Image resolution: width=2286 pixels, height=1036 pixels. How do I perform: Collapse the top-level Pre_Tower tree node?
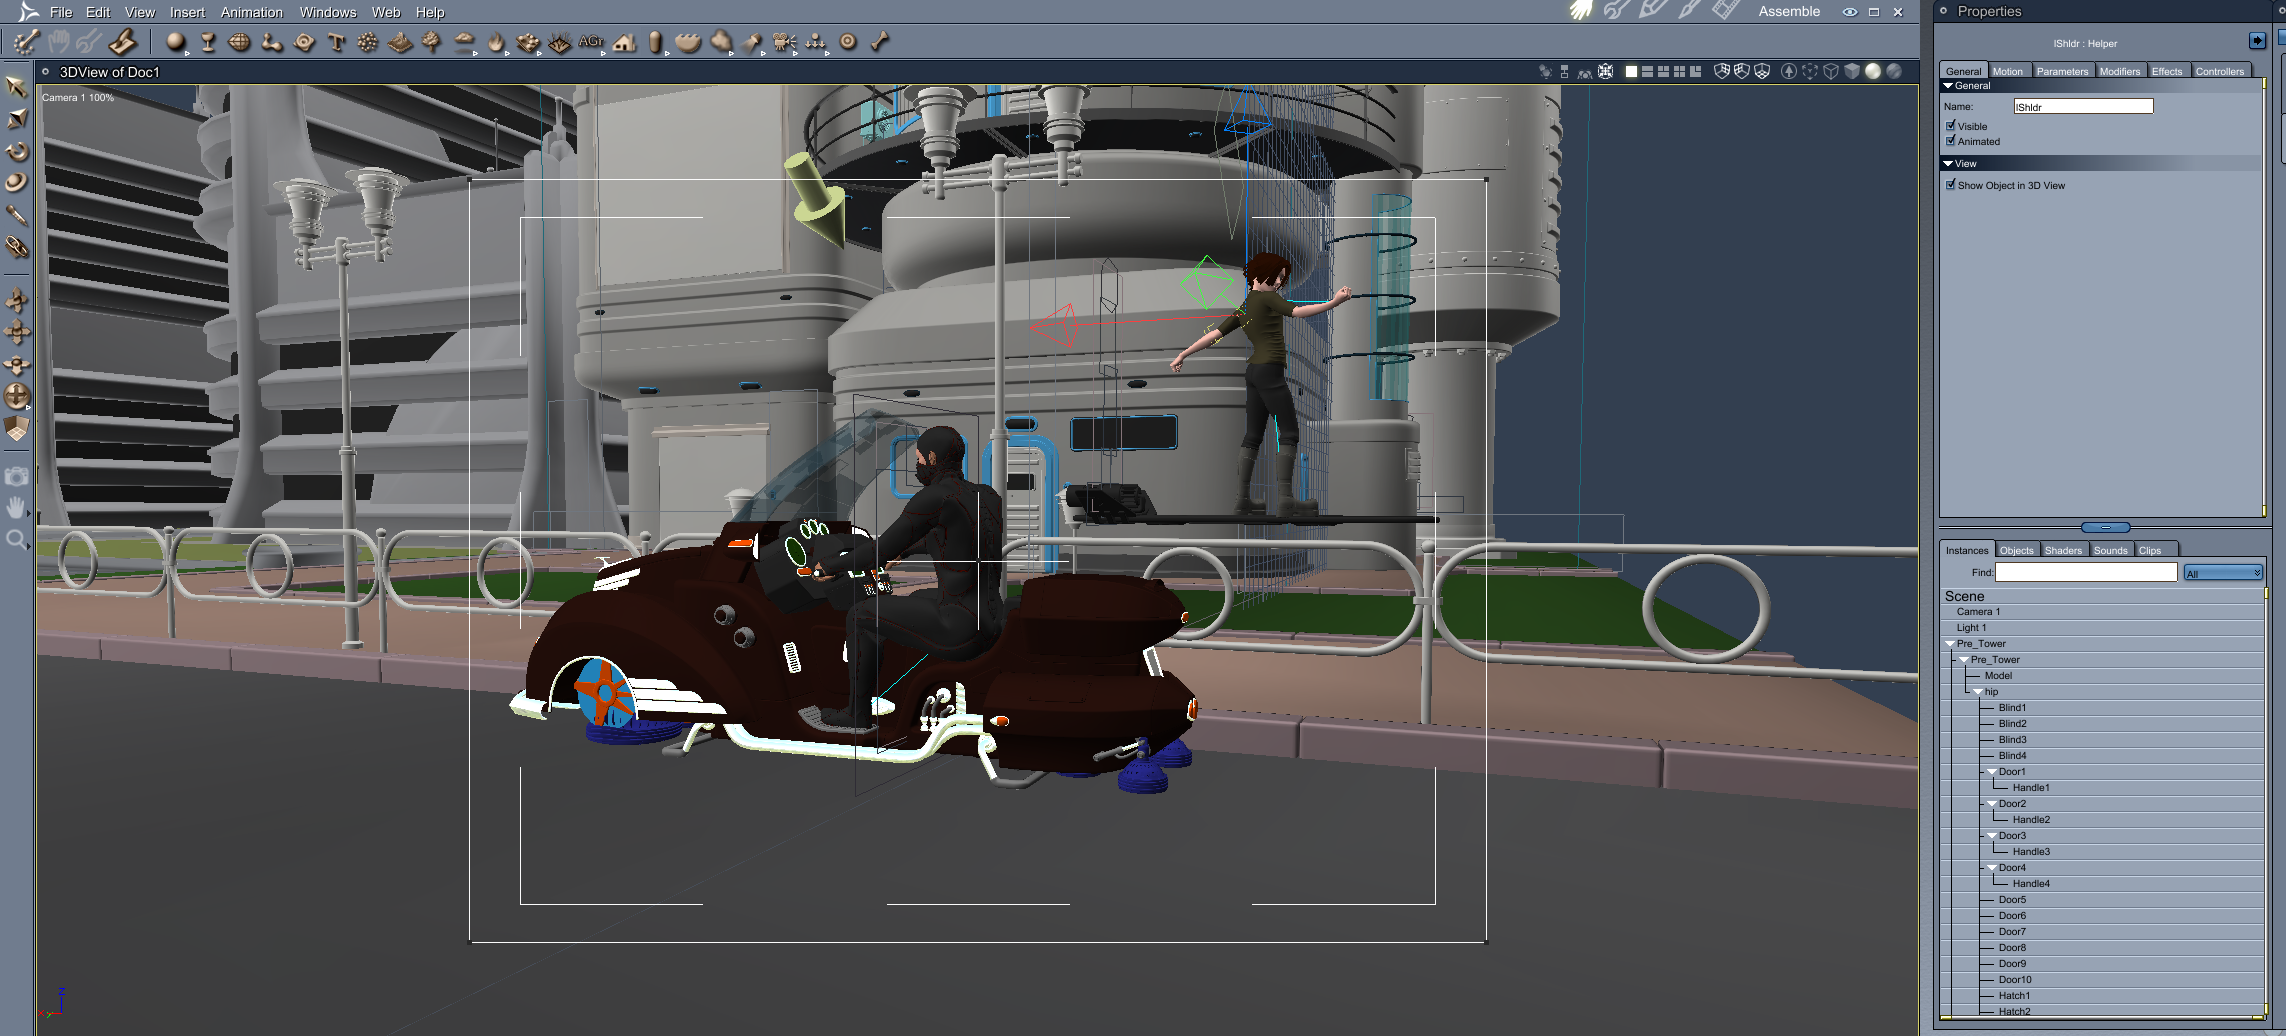[1950, 644]
